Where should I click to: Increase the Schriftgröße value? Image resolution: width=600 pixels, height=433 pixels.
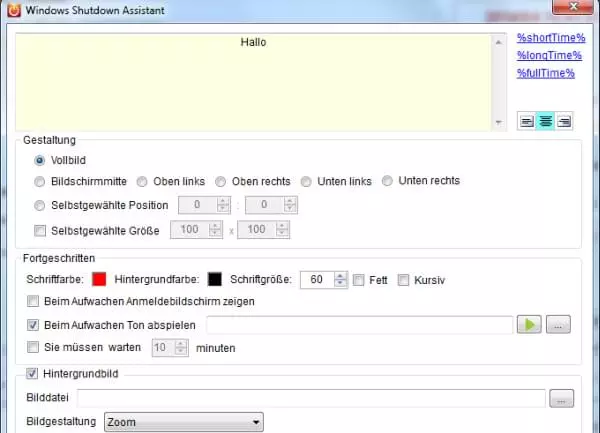coord(340,276)
